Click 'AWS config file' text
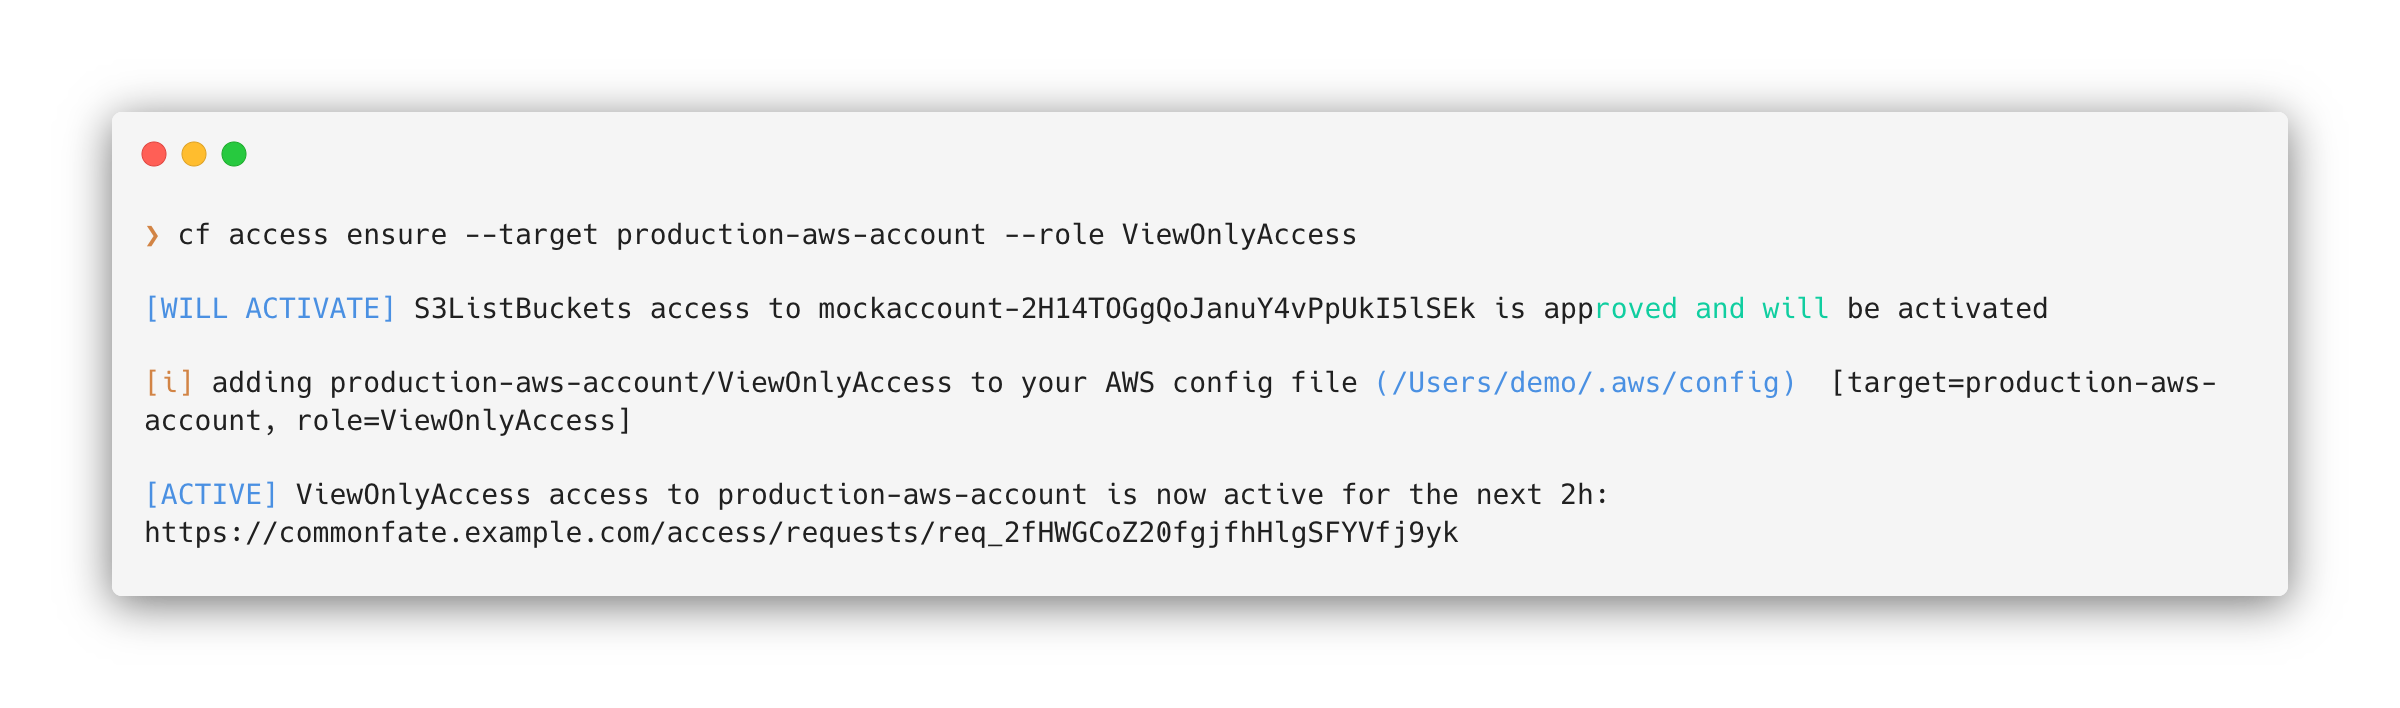2400x708 pixels. click(1231, 383)
